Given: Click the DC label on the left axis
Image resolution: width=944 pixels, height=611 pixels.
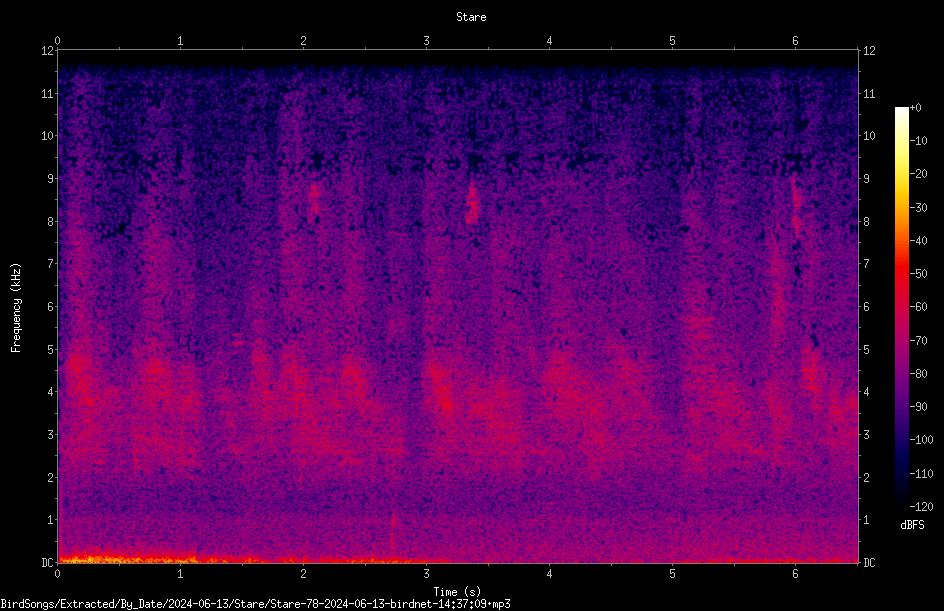Looking at the screenshot, I should [x=48, y=562].
